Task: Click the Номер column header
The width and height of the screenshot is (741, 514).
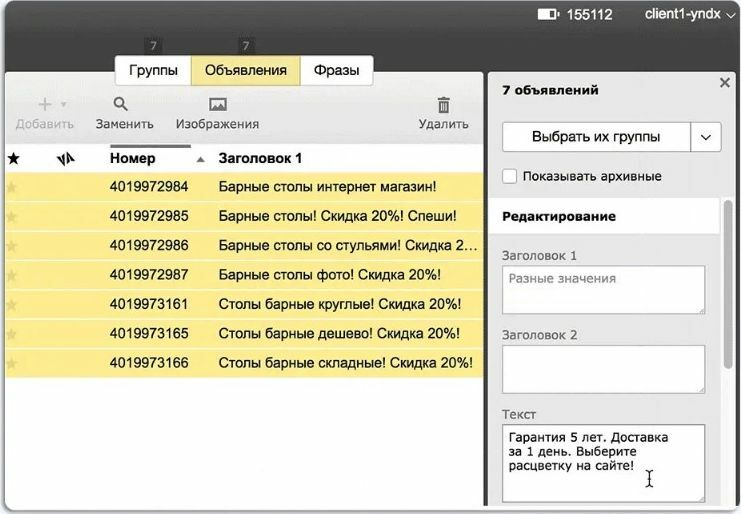Action: [x=132, y=158]
